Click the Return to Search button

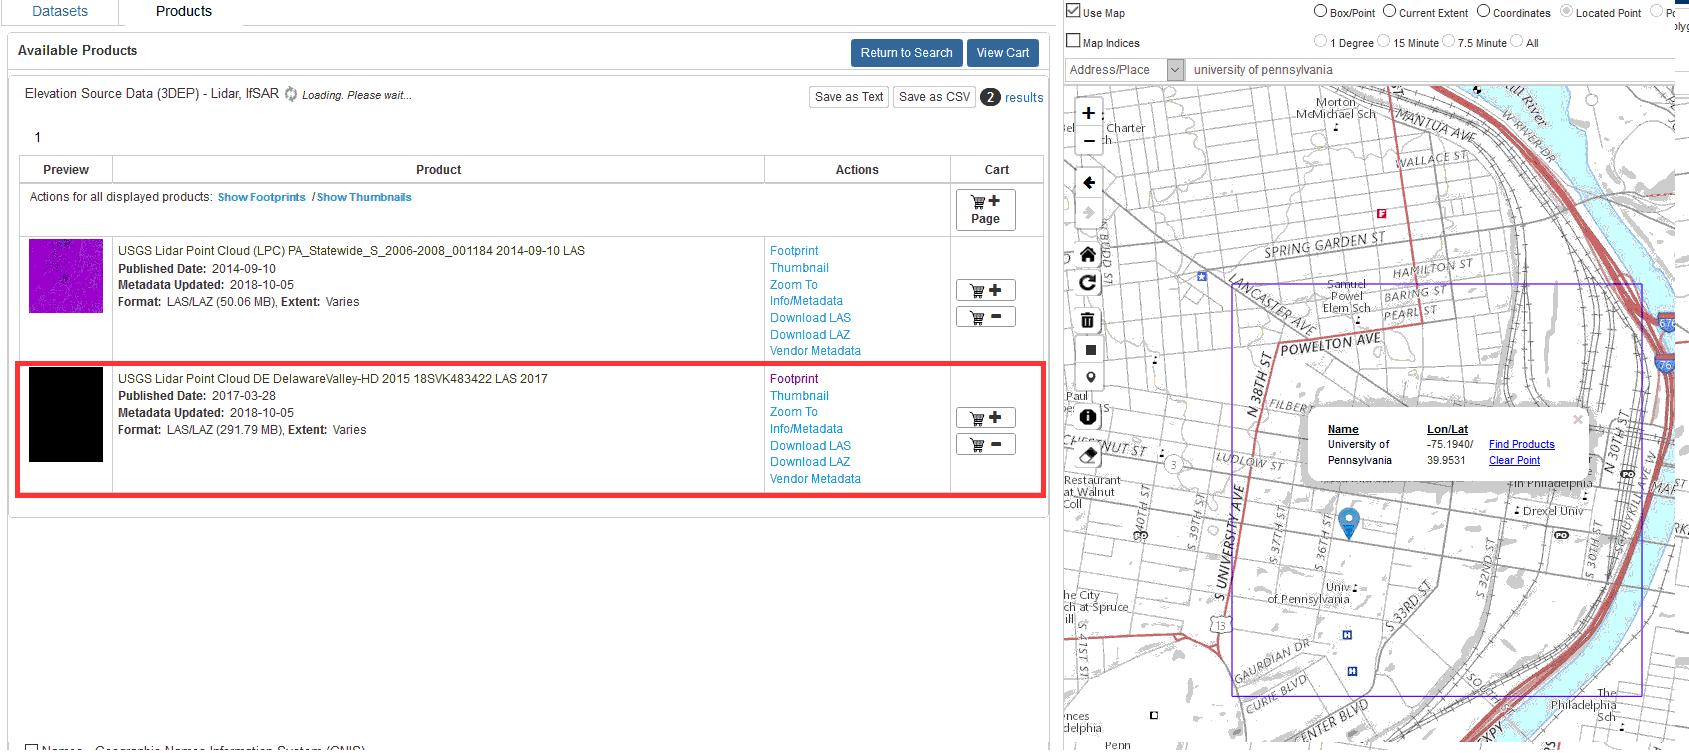coord(906,53)
